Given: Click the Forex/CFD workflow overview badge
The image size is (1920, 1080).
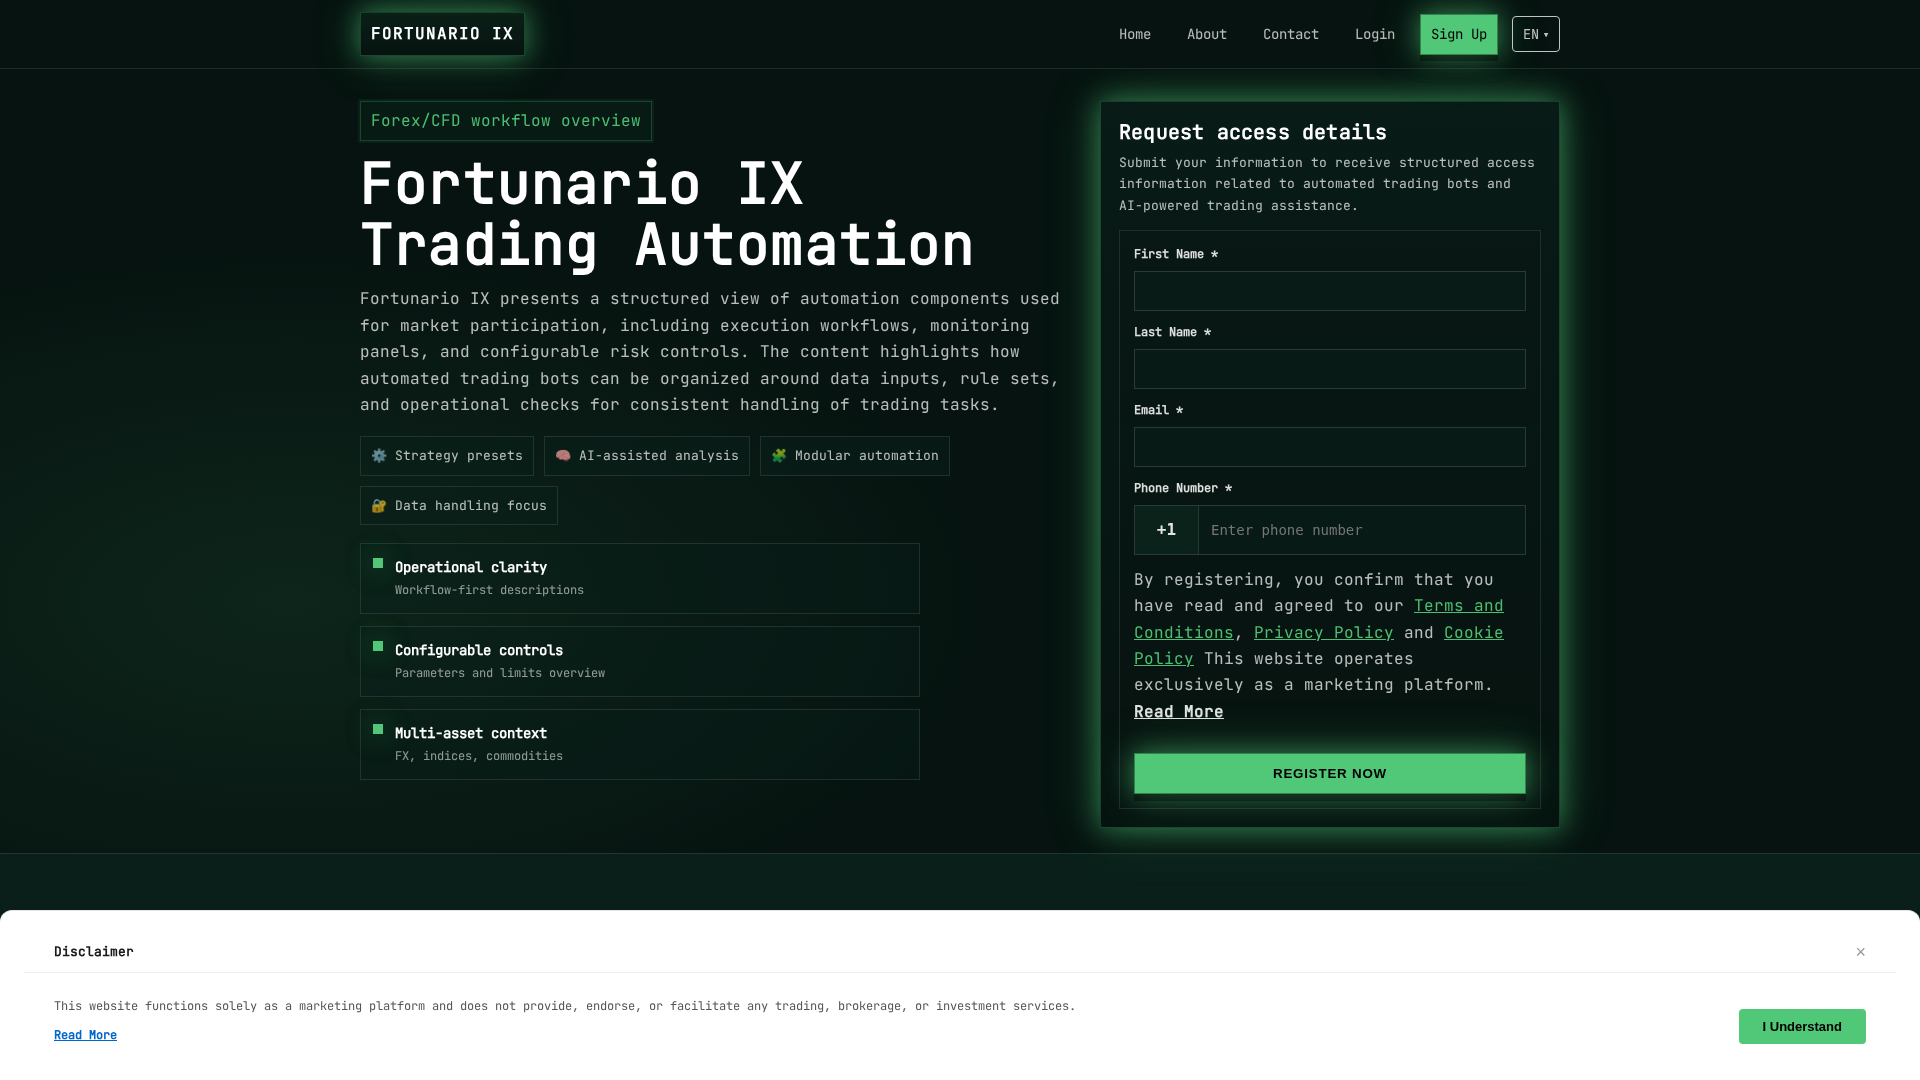Looking at the screenshot, I should pyautogui.click(x=506, y=121).
